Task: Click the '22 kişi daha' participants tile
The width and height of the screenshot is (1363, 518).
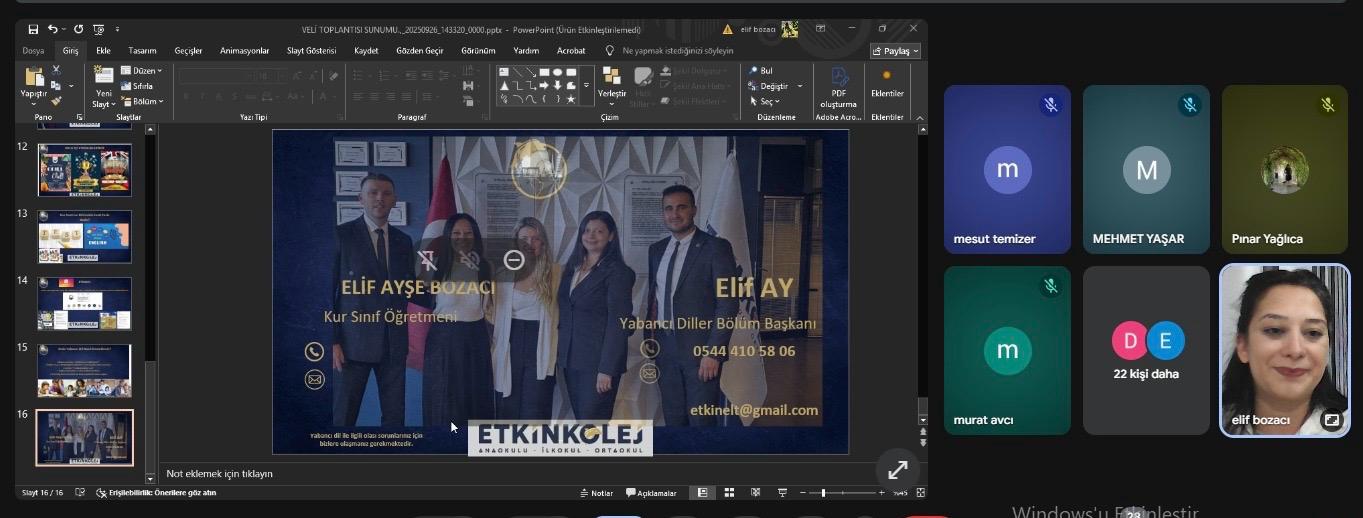Action: (1146, 350)
